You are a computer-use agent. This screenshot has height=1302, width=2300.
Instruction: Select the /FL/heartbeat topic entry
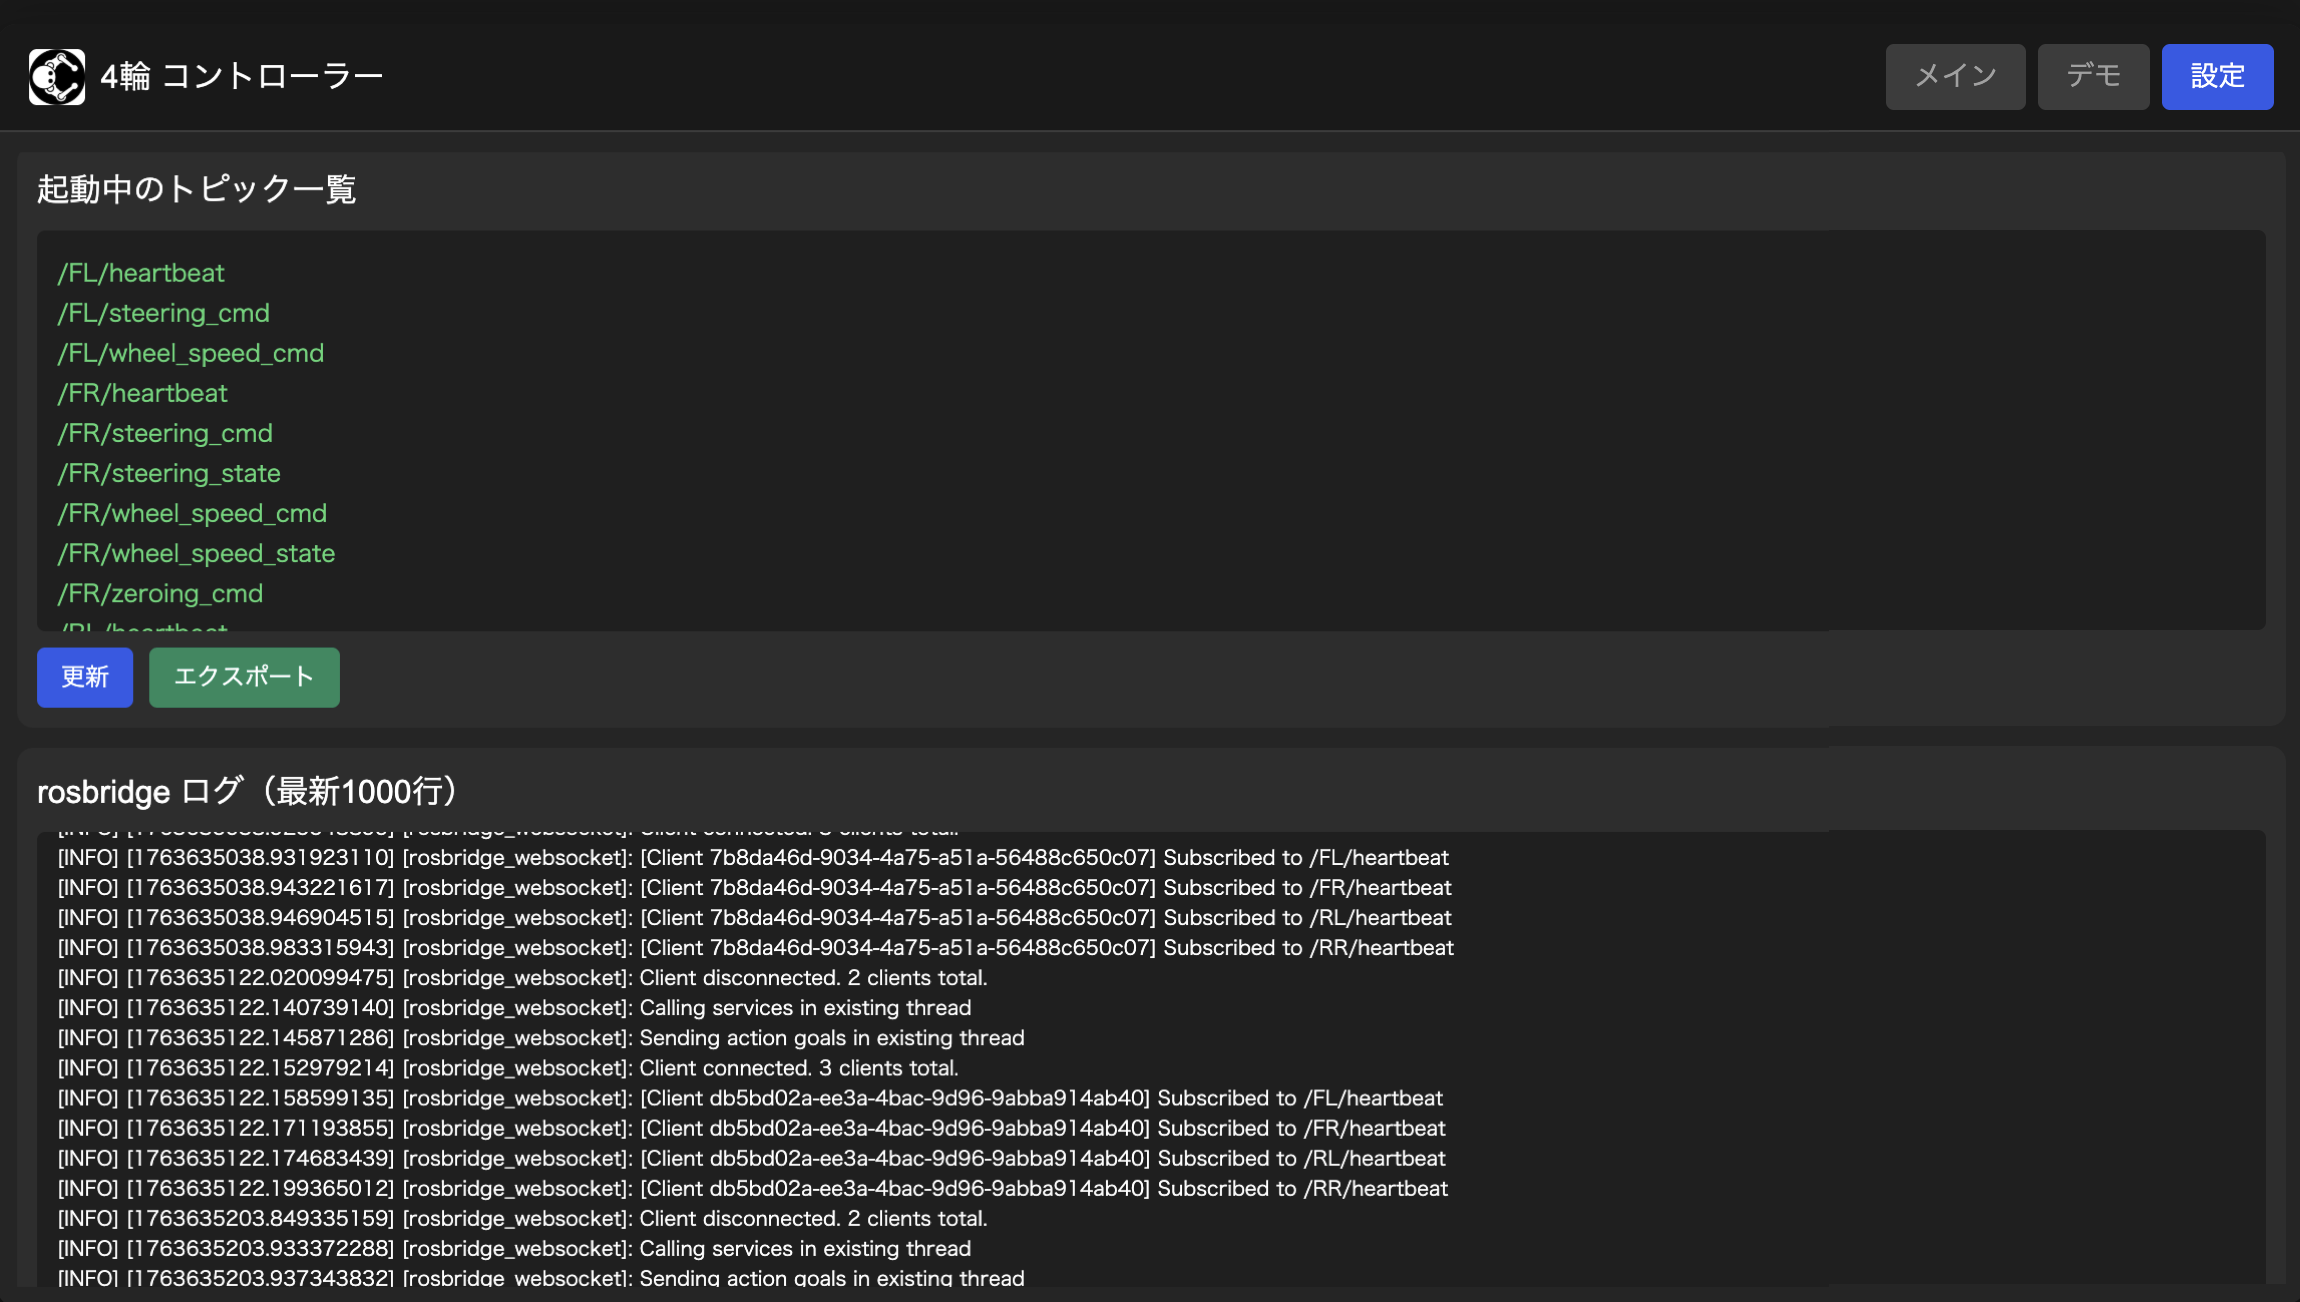click(141, 273)
